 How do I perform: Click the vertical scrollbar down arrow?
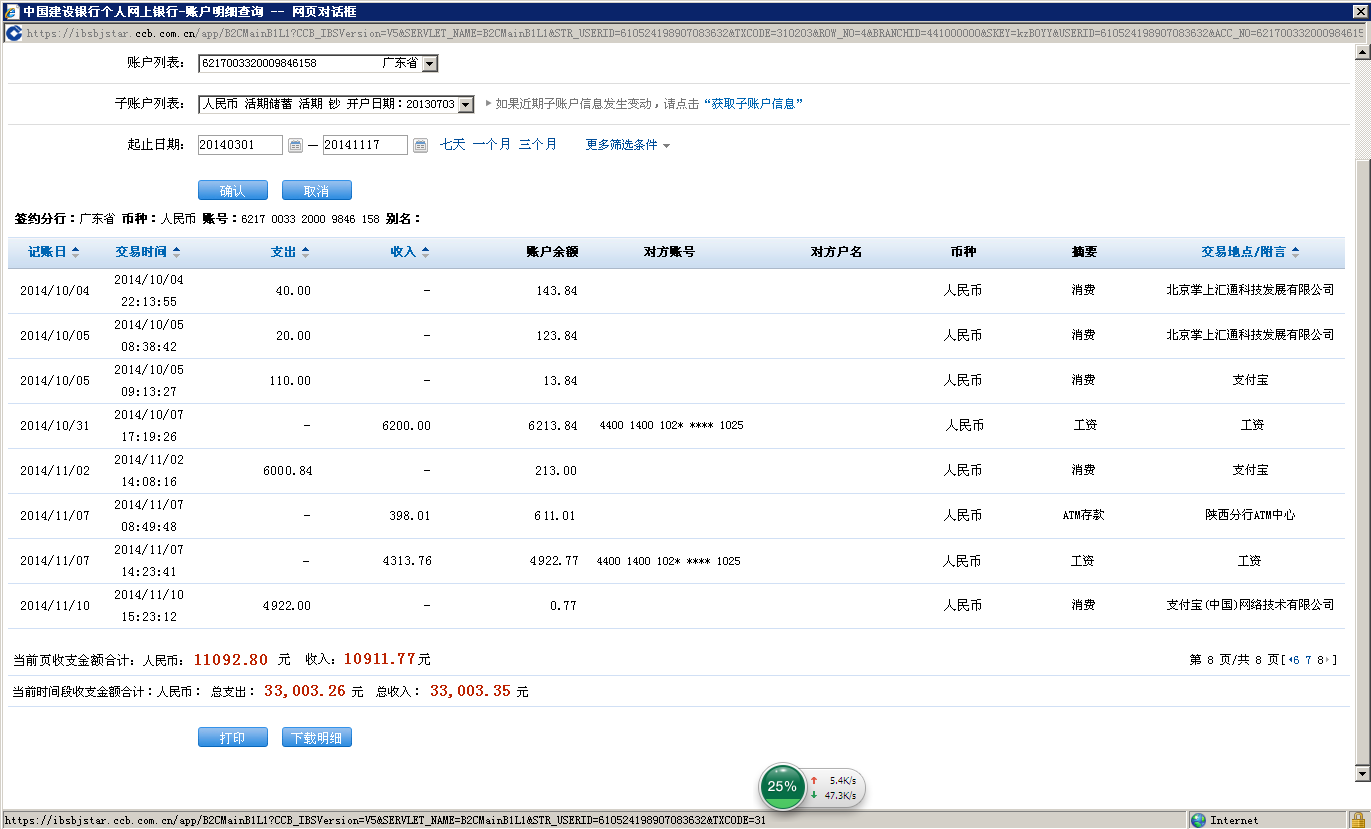pos(1361,773)
